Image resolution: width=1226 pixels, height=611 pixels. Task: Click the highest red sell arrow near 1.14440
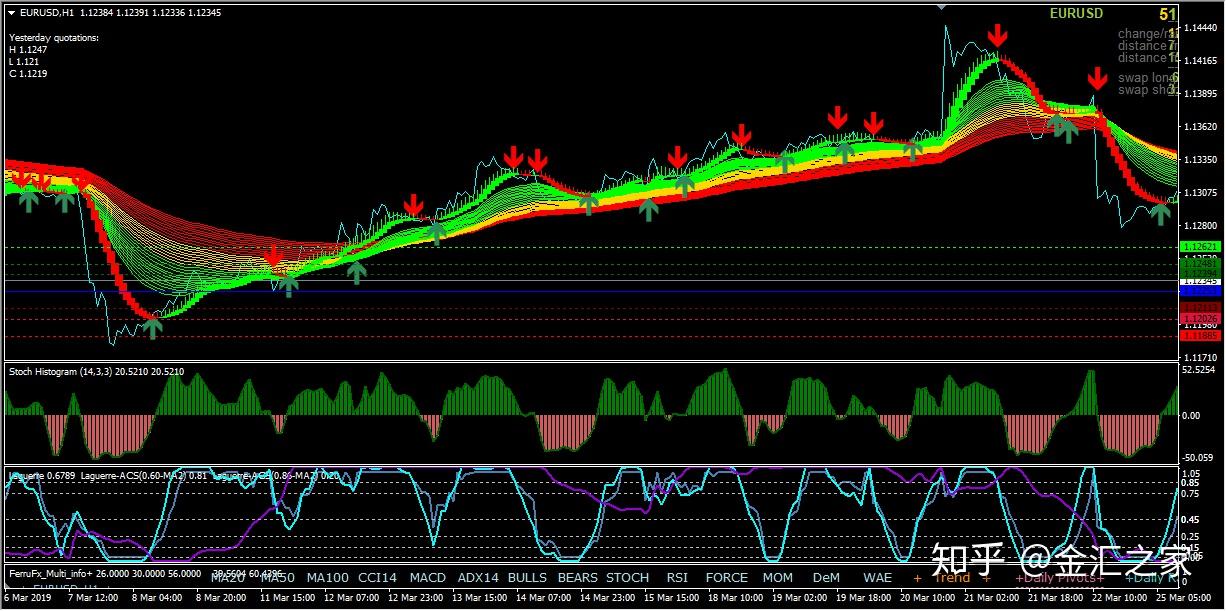[997, 37]
